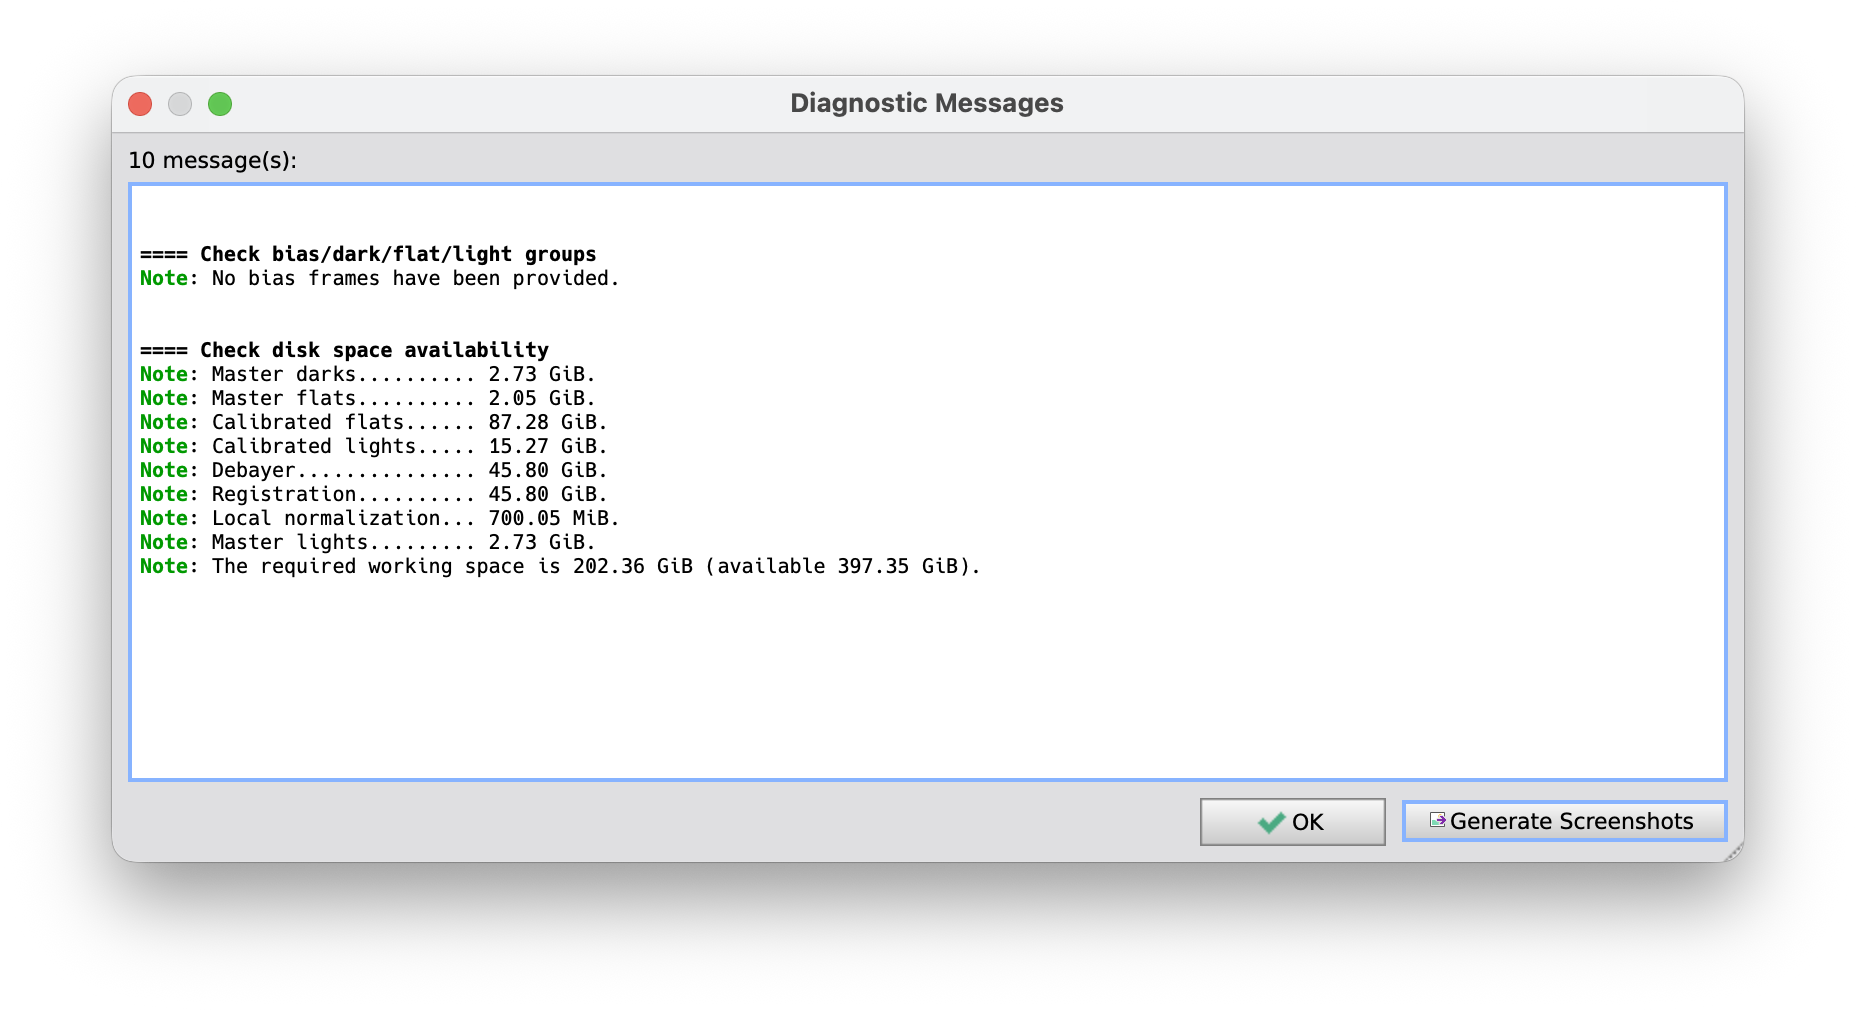1856x1010 pixels.
Task: Click the green zoom window button
Action: coord(220,104)
